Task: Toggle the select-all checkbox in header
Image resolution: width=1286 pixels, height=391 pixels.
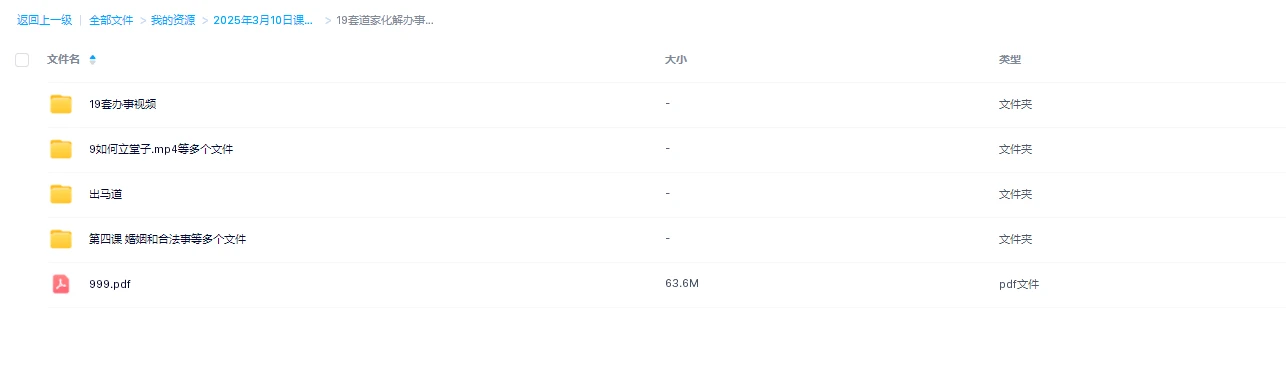Action: coord(22,60)
